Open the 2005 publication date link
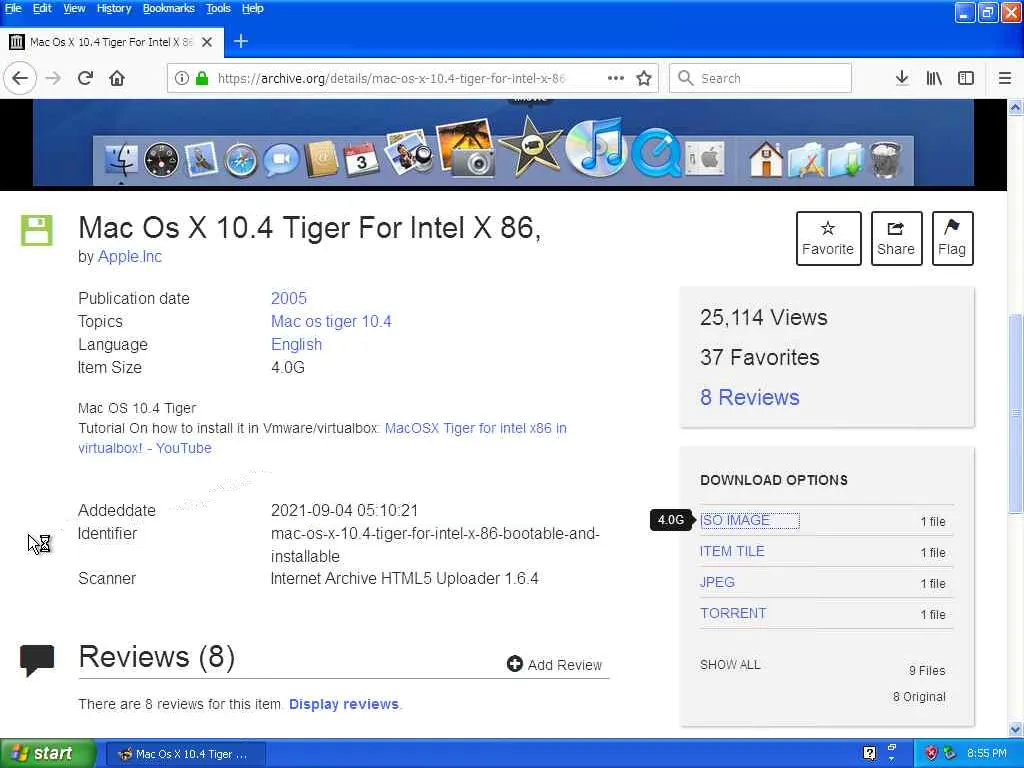This screenshot has height=768, width=1024. (x=289, y=298)
